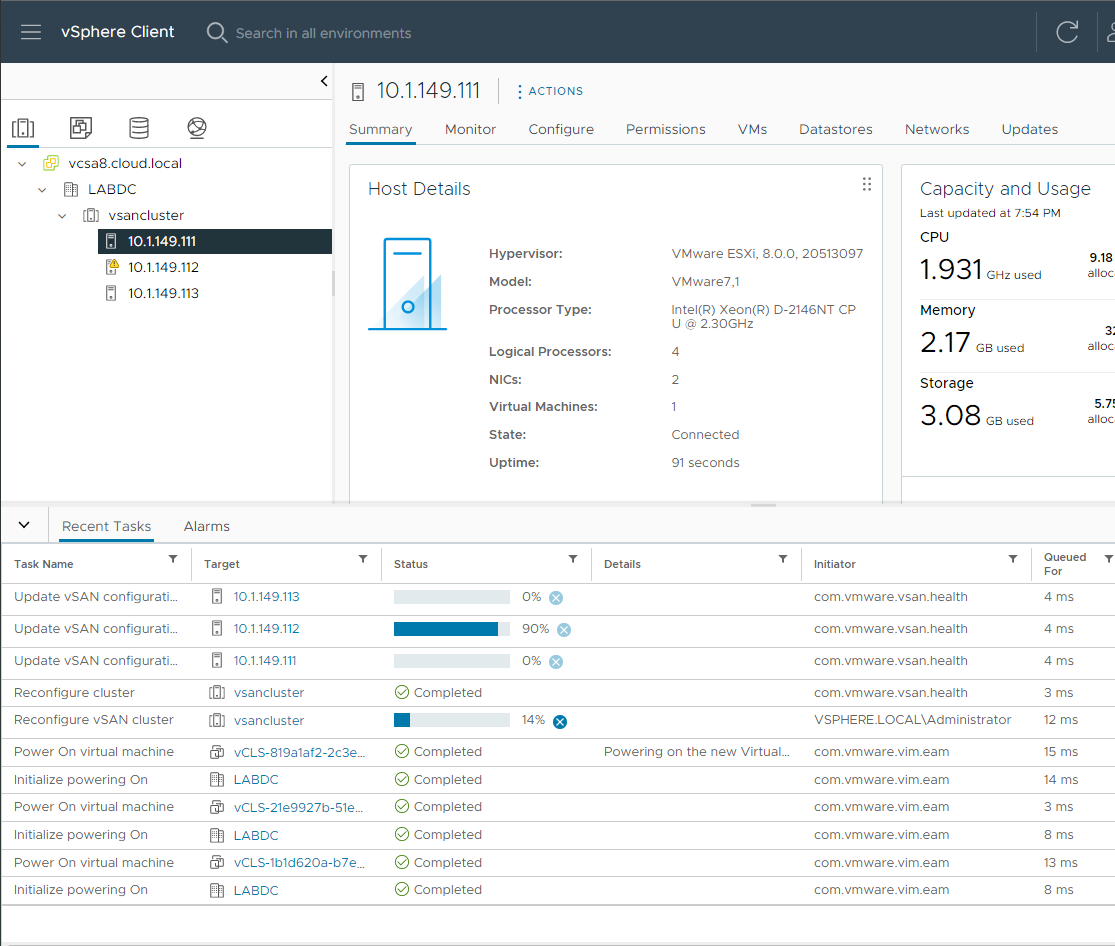Click the search magnifier icon
Image resolution: width=1115 pixels, height=946 pixels.
click(217, 32)
